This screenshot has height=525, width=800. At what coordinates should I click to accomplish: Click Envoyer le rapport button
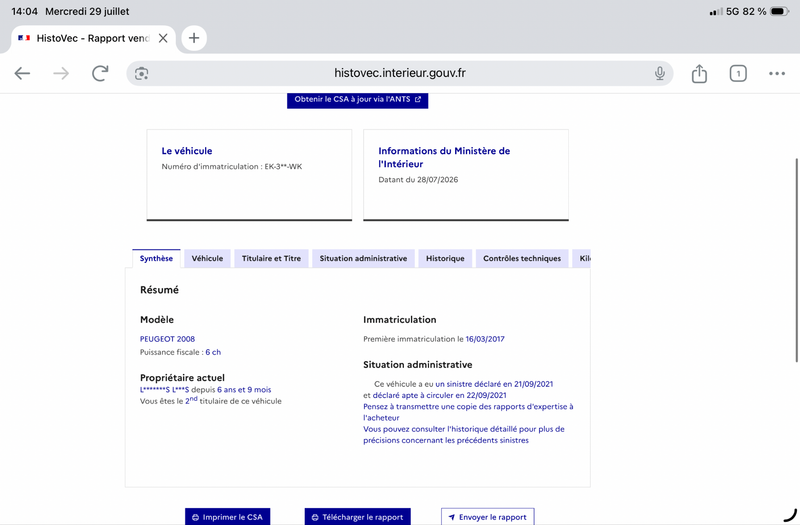click(488, 517)
